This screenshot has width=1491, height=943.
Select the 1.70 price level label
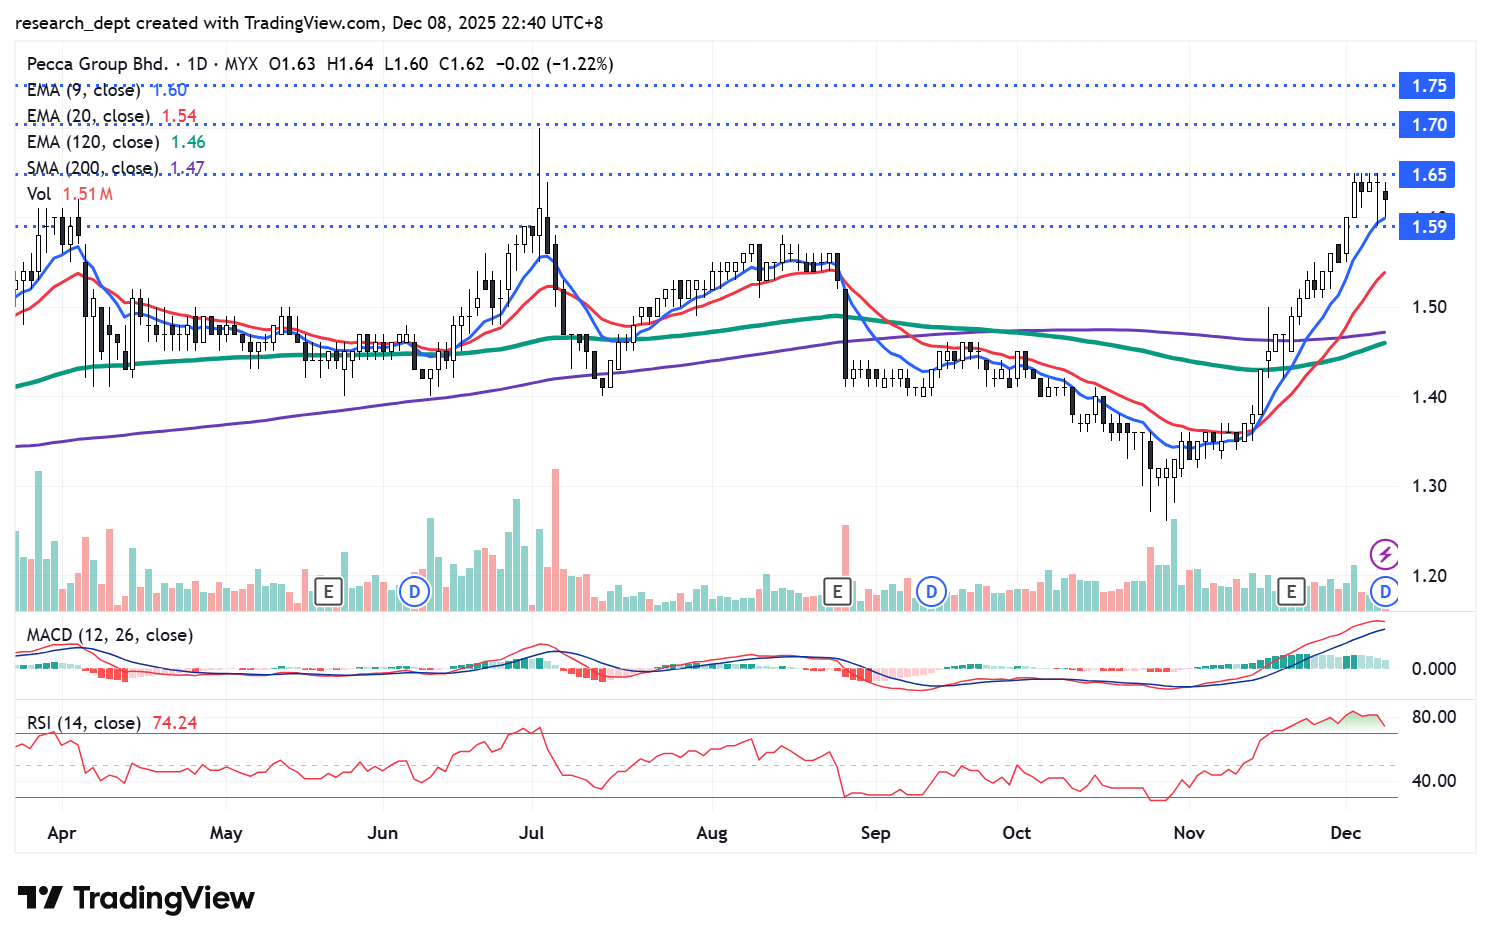click(1428, 125)
